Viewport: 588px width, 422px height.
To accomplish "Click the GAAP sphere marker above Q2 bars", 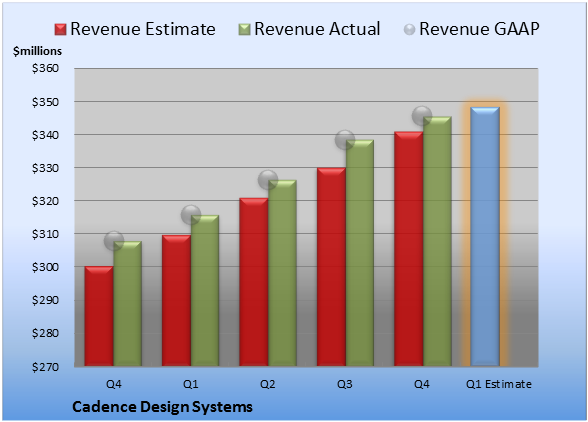I will click(268, 180).
